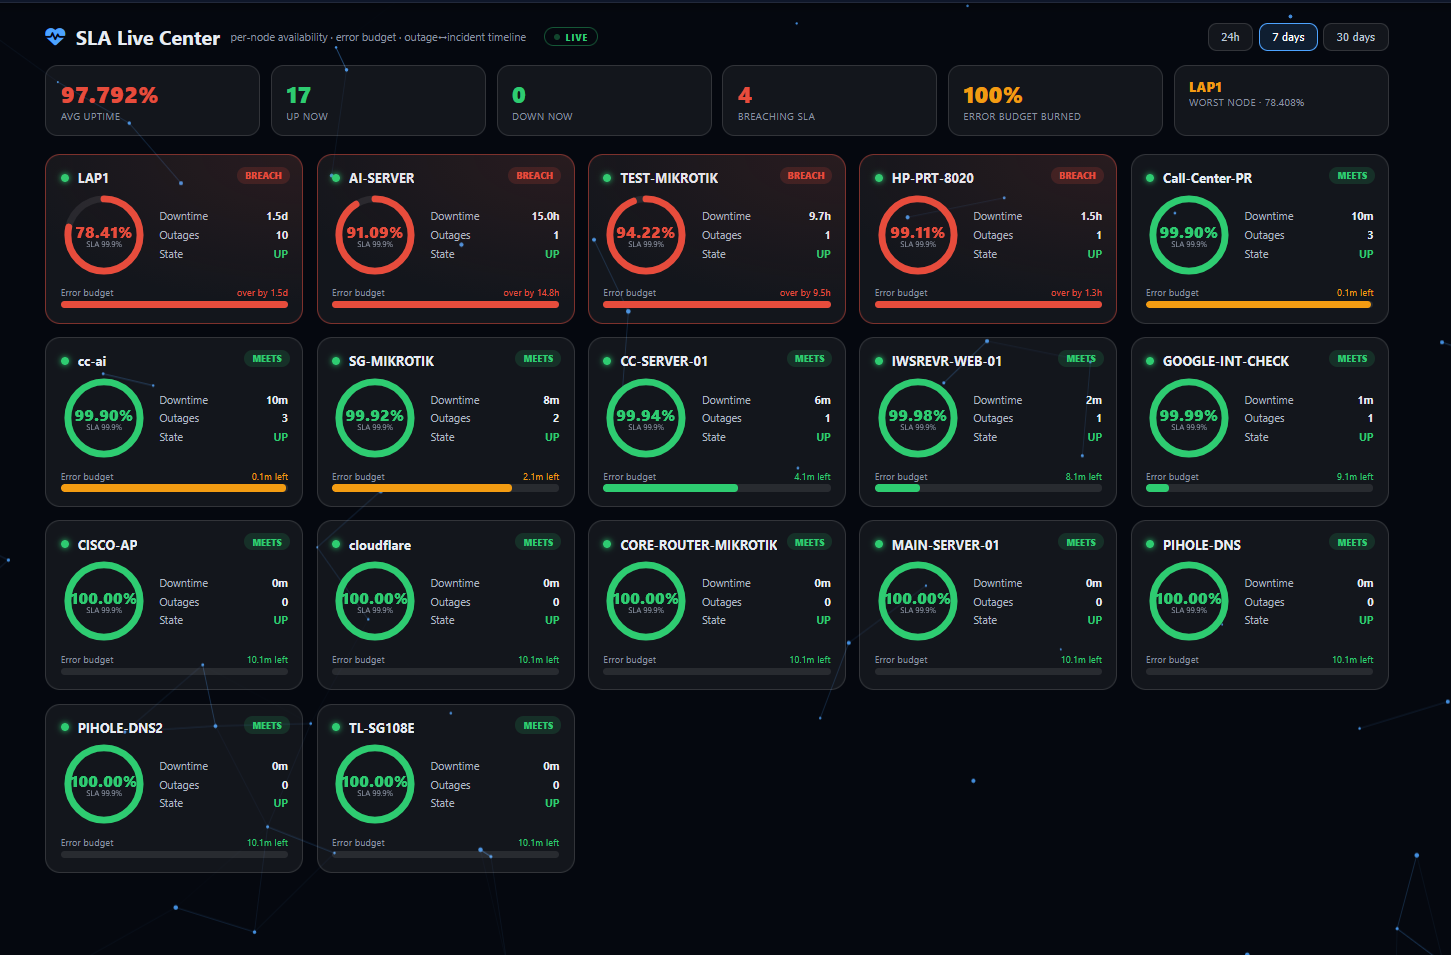Click the status dot beside CC-SERVER-01
The width and height of the screenshot is (1451, 955).
(607, 361)
